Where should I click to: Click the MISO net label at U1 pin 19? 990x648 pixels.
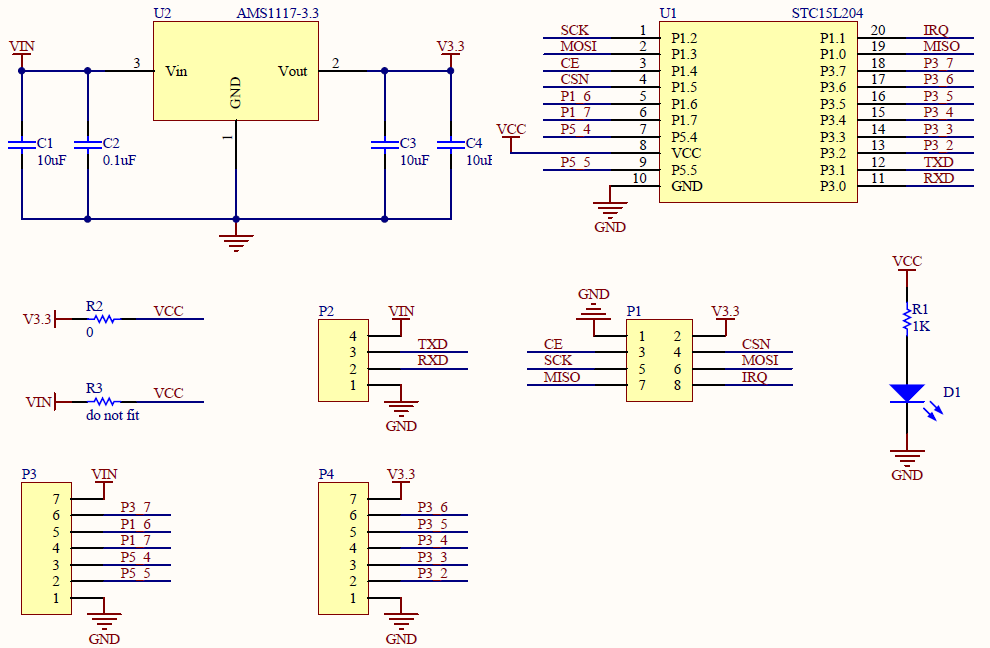pos(941,46)
